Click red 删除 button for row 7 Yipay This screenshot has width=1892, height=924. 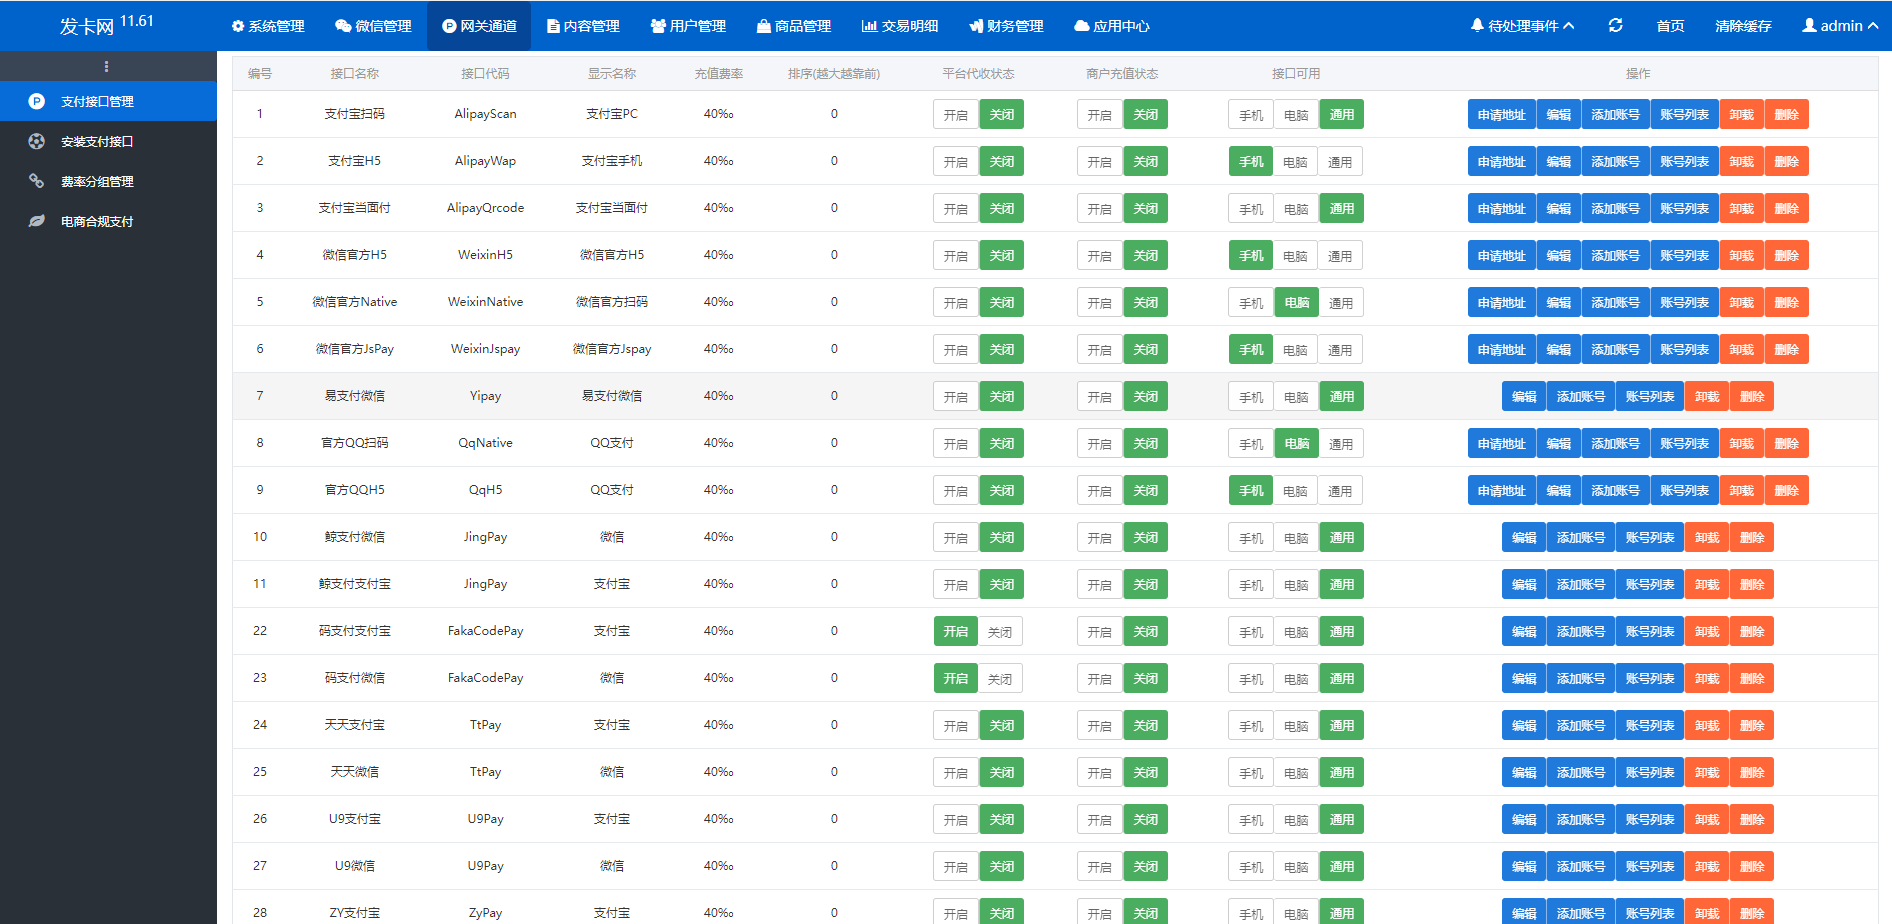click(x=1751, y=397)
